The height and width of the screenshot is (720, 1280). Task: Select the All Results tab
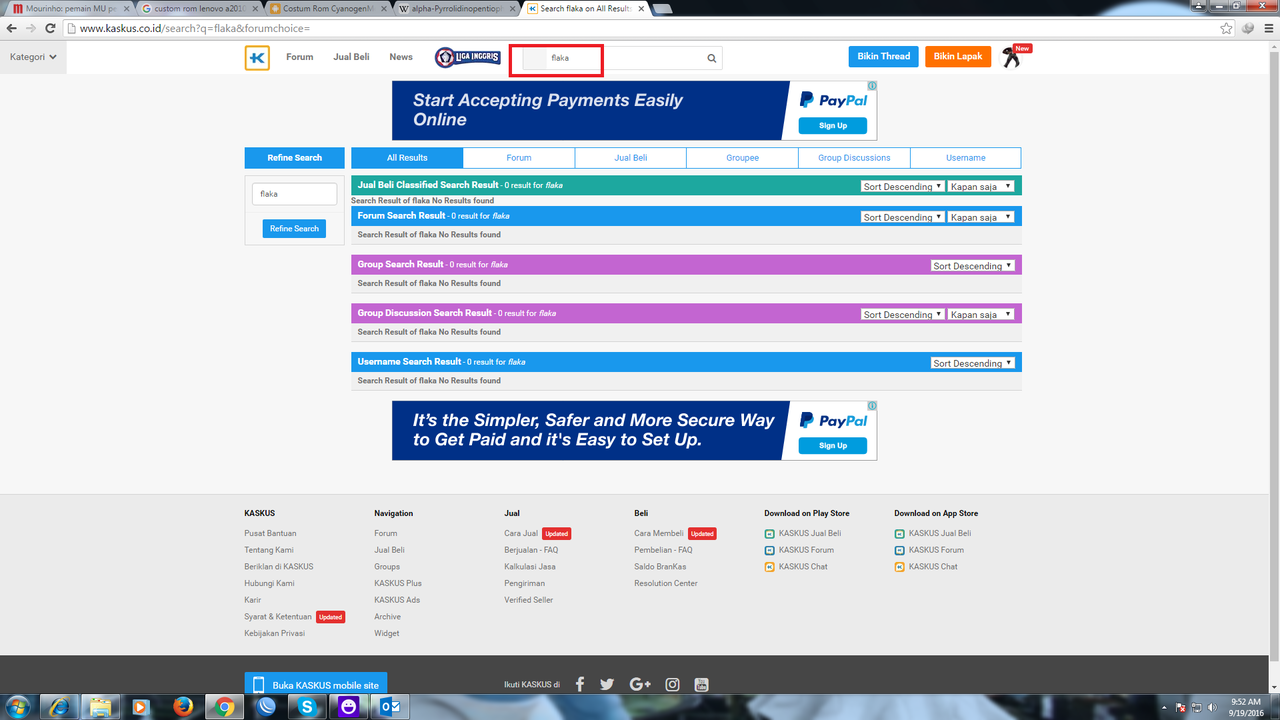coord(407,158)
